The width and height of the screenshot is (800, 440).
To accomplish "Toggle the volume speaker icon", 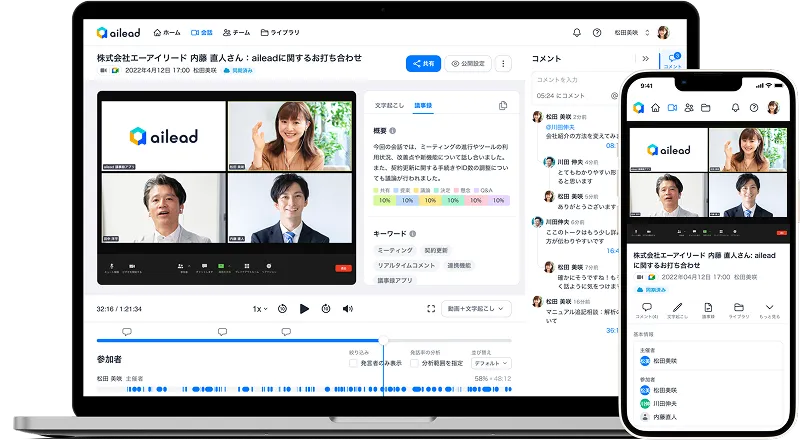I will 348,309.
